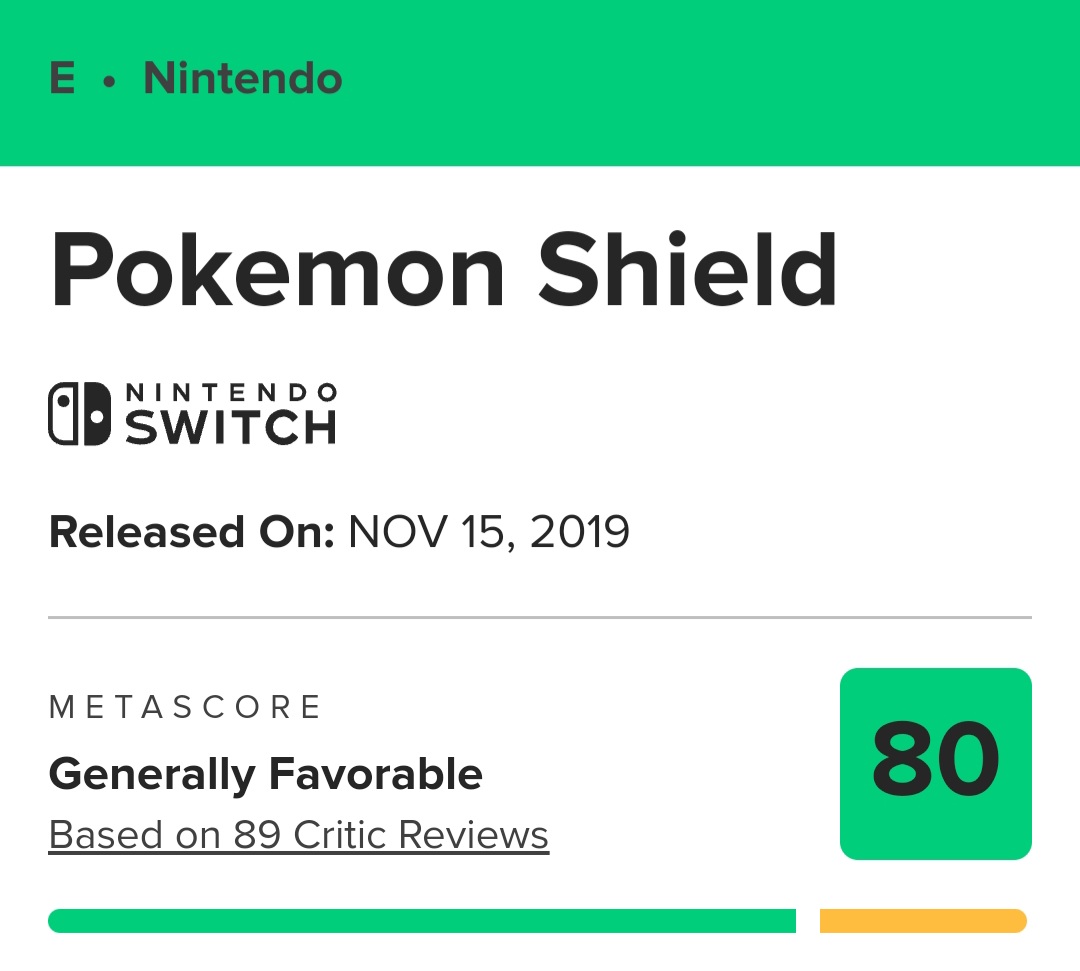Click the Joy-Con Switch console icon
The height and width of the screenshot is (971, 1080).
coord(79,414)
